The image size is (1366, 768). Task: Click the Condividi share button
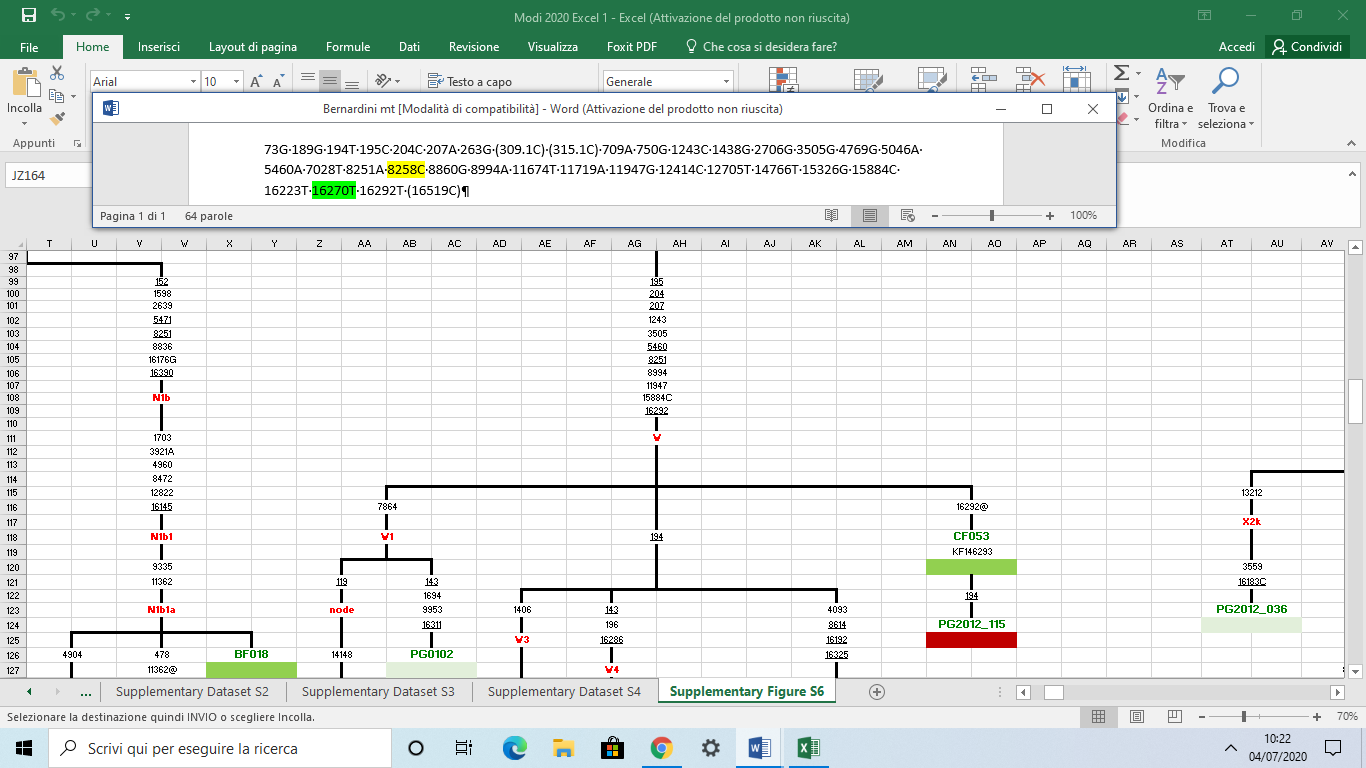1307,47
